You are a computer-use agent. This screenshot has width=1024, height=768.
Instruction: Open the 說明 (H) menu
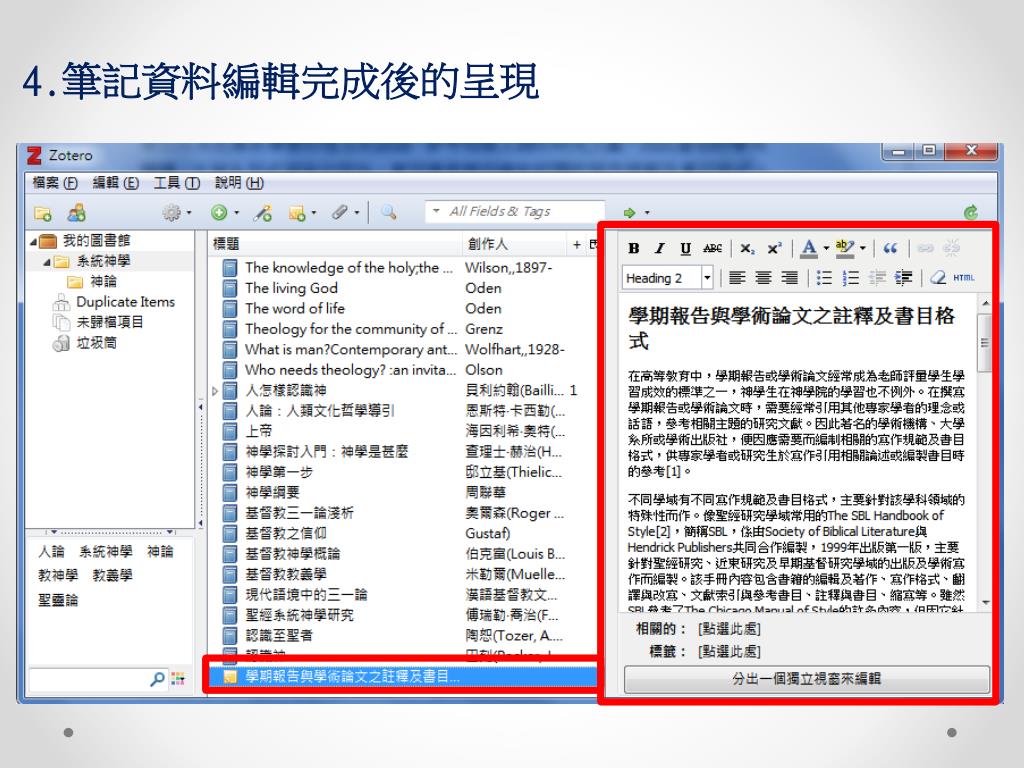[x=240, y=183]
